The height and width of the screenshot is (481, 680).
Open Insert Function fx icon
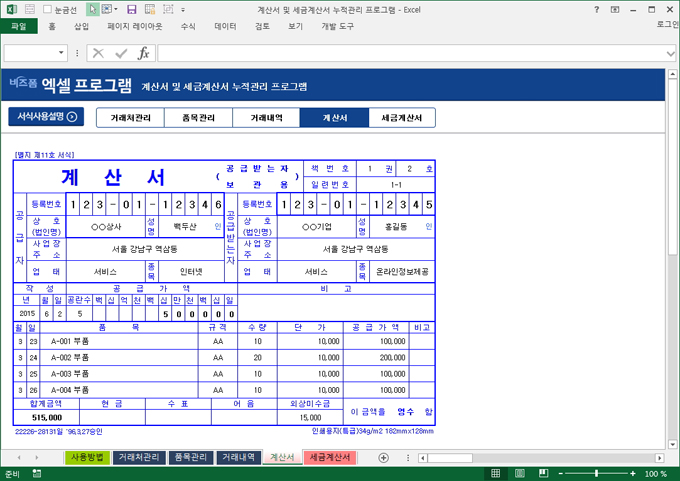(144, 53)
